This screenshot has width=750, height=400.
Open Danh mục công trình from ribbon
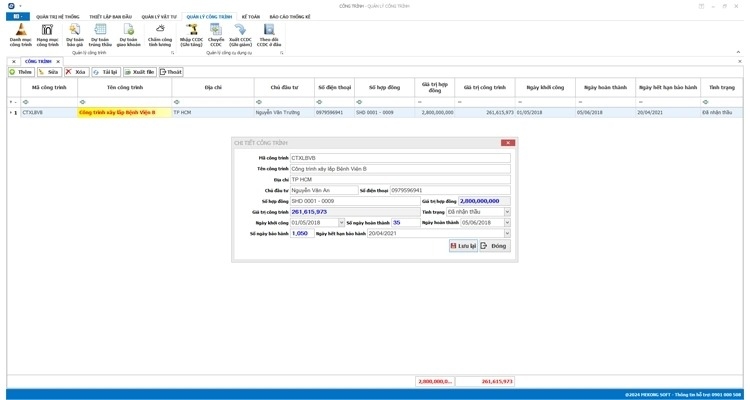point(20,35)
